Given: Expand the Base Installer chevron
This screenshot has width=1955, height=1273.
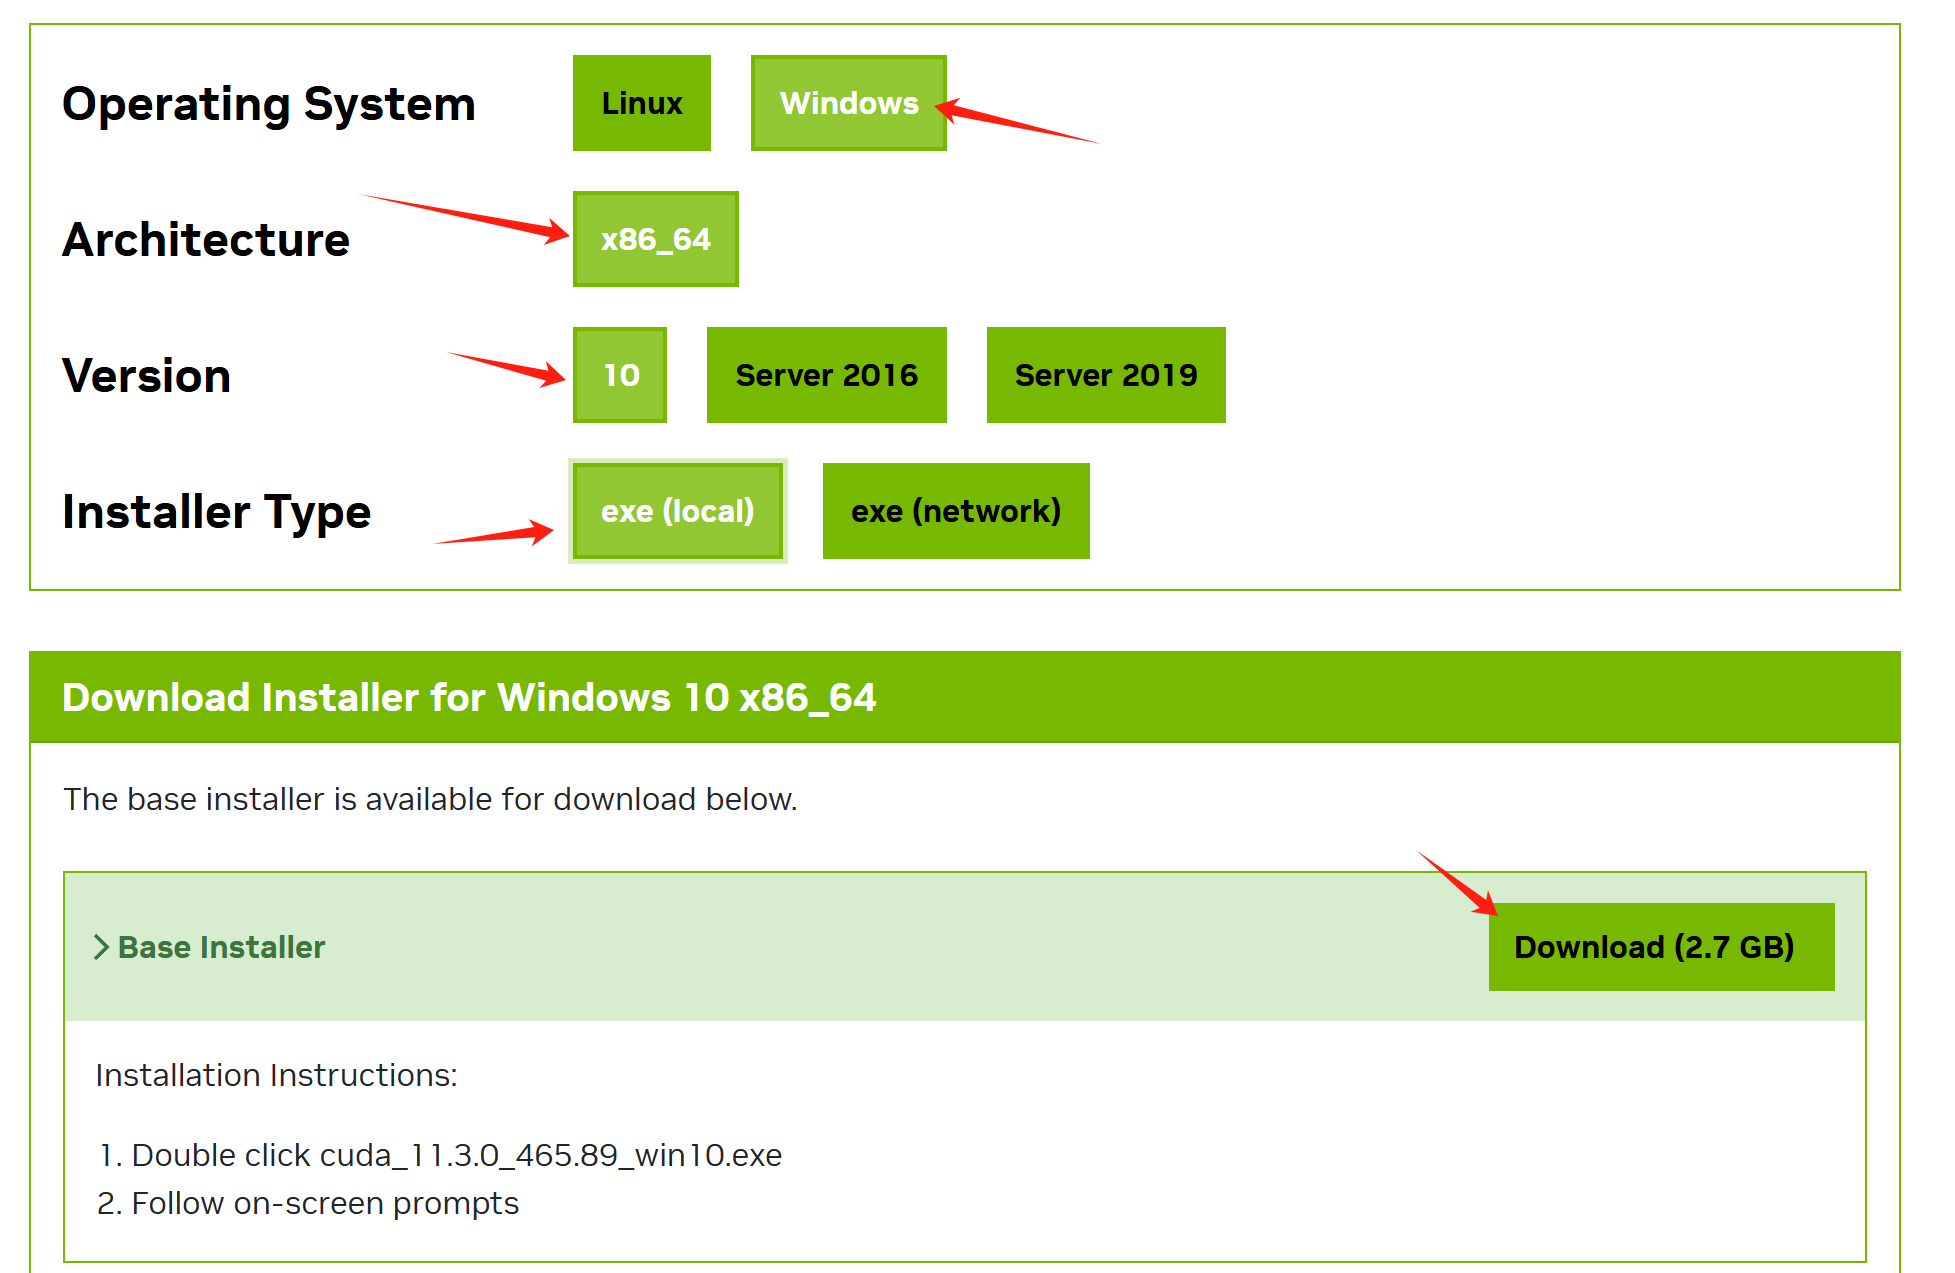Looking at the screenshot, I should pos(101,947).
